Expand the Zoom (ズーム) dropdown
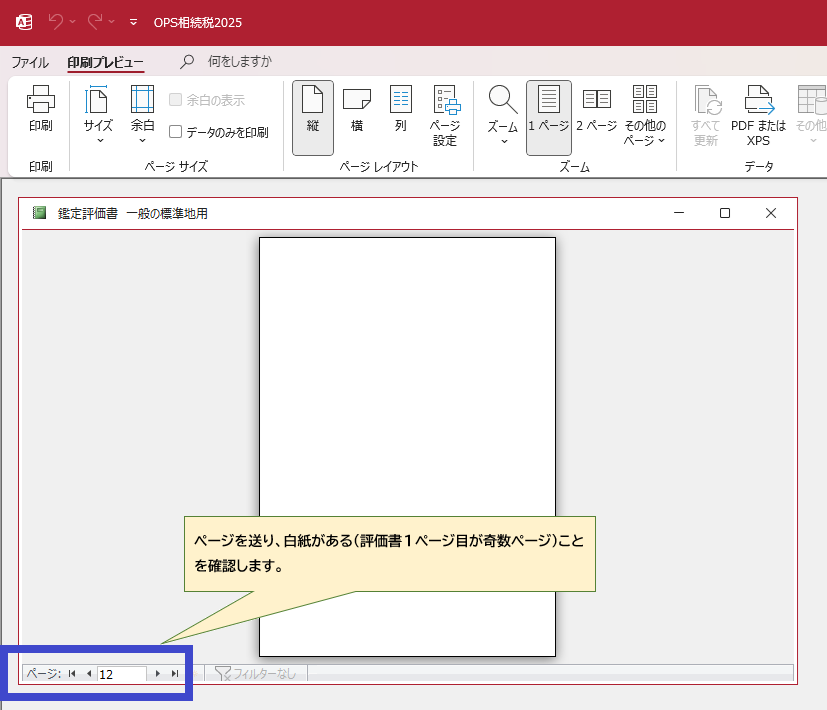Image resolution: width=827 pixels, height=710 pixels. coord(503,115)
